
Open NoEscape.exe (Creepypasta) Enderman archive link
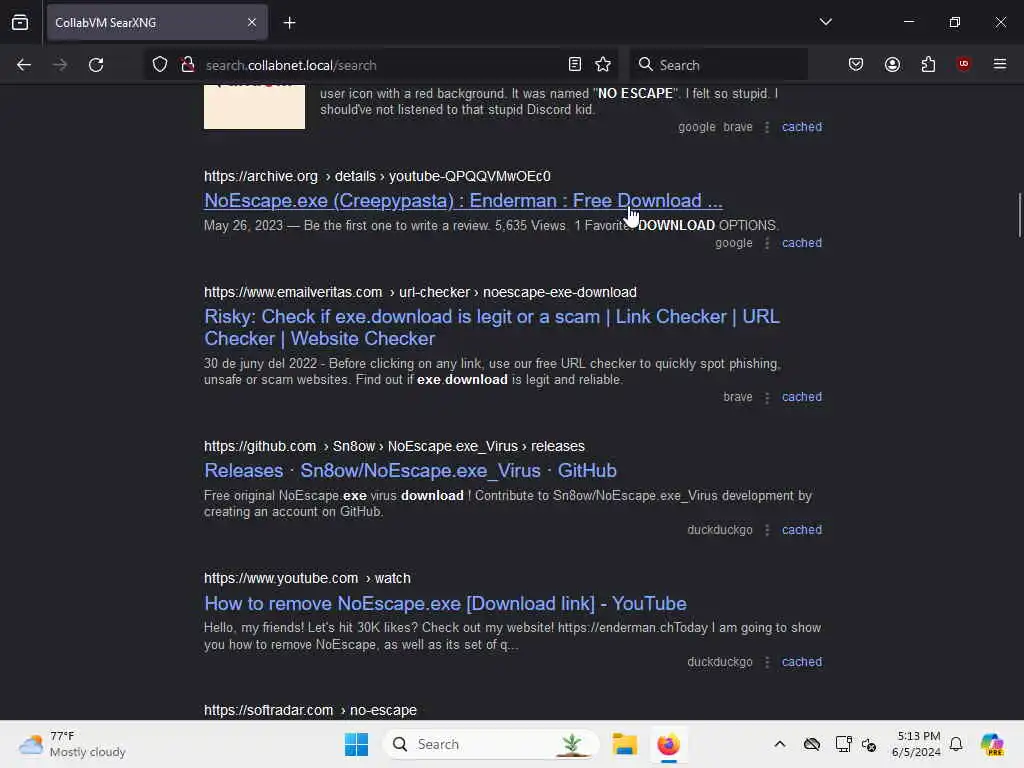click(x=463, y=200)
